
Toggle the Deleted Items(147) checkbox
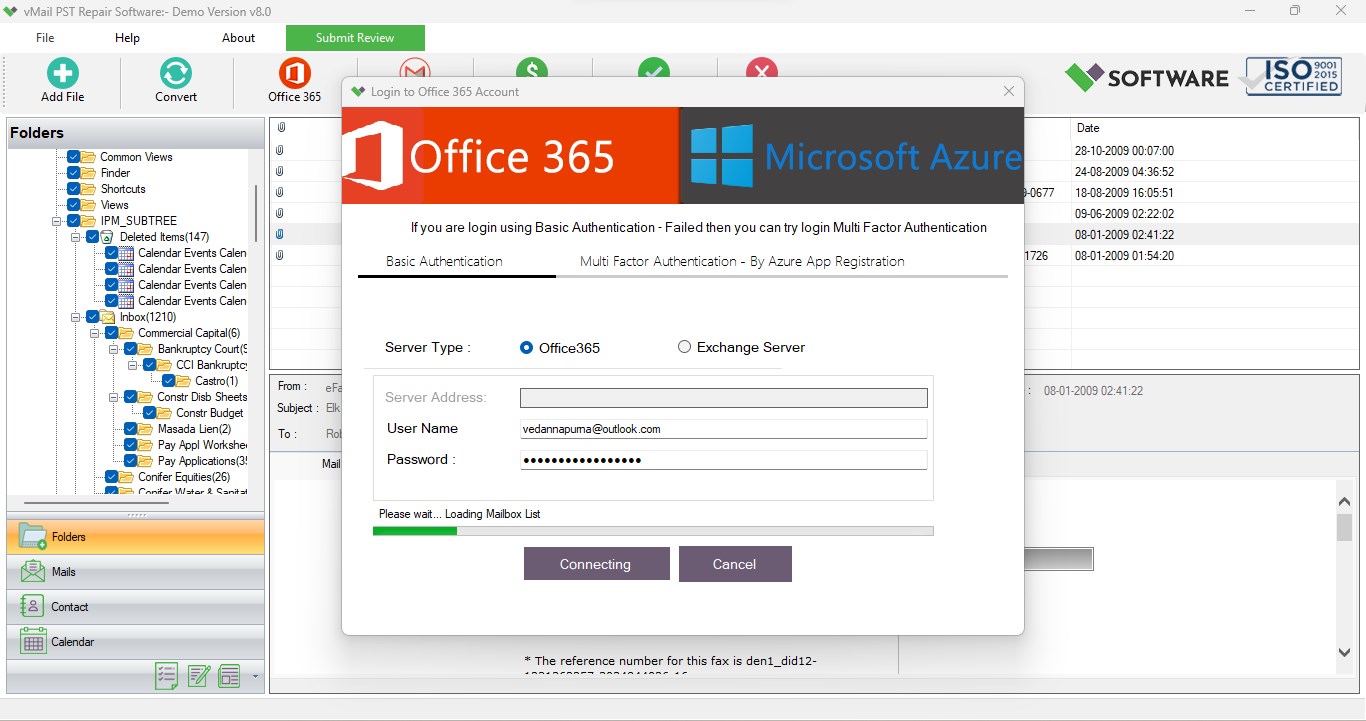tap(92, 237)
